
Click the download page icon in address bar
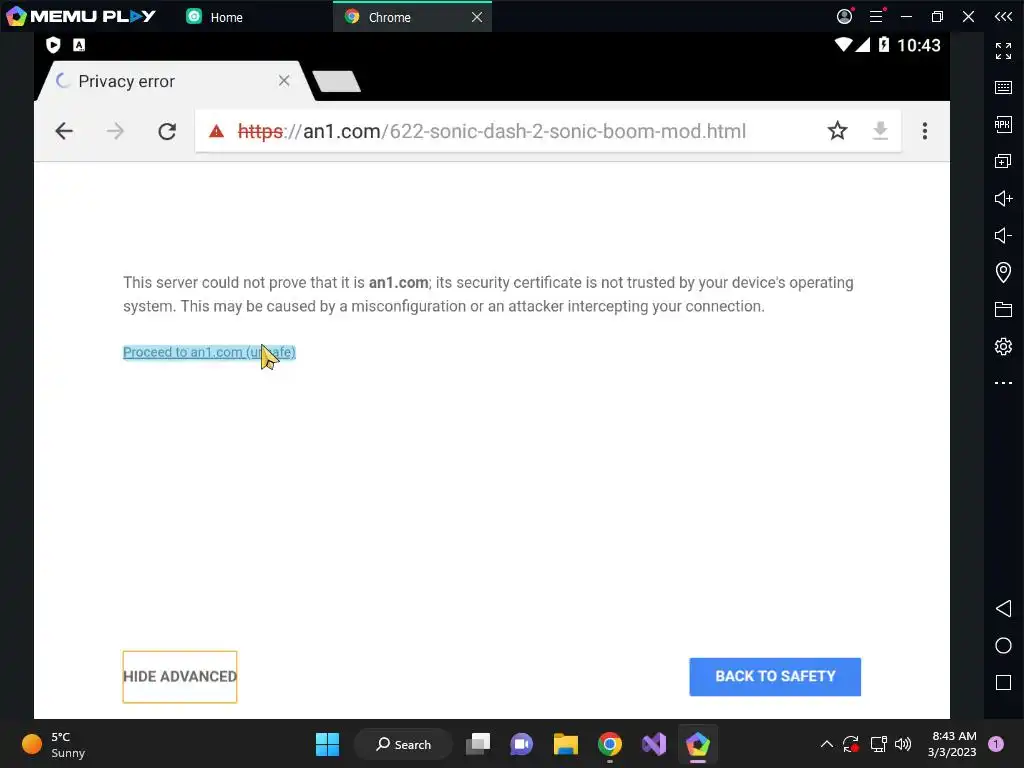point(880,131)
